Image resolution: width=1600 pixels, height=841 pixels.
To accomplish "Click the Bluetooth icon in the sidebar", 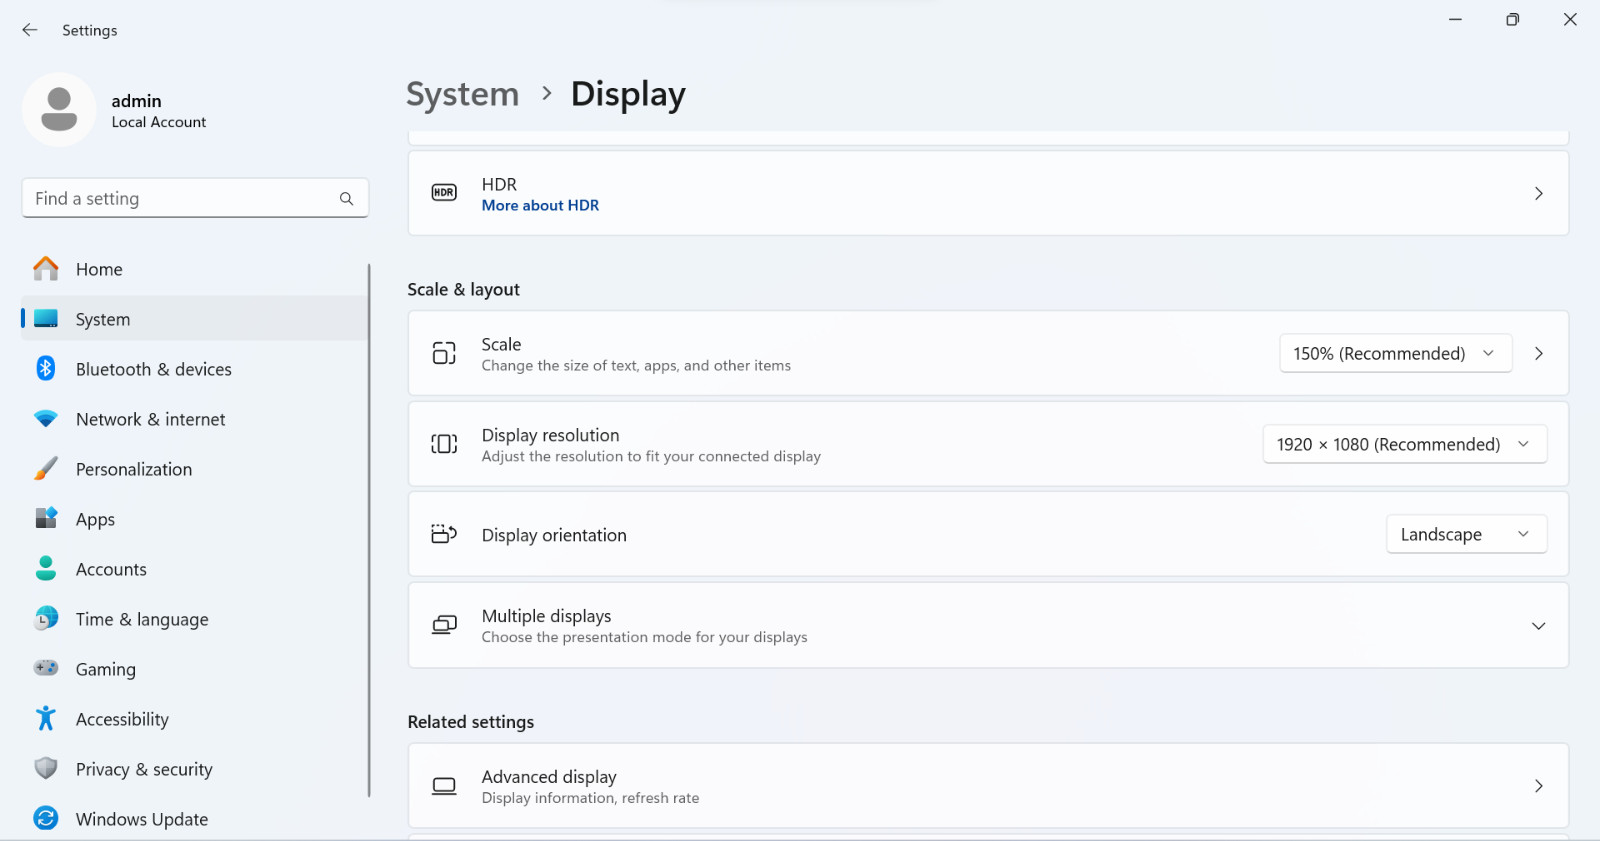I will 46,368.
